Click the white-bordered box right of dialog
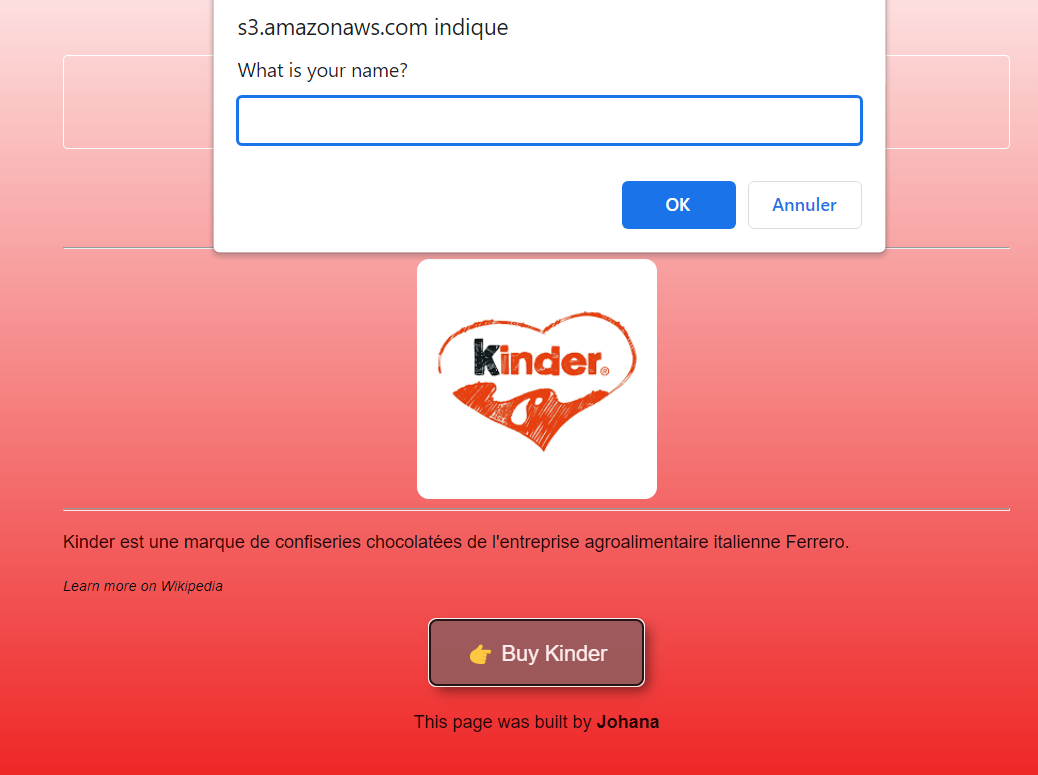The image size is (1038, 775). coord(947,102)
